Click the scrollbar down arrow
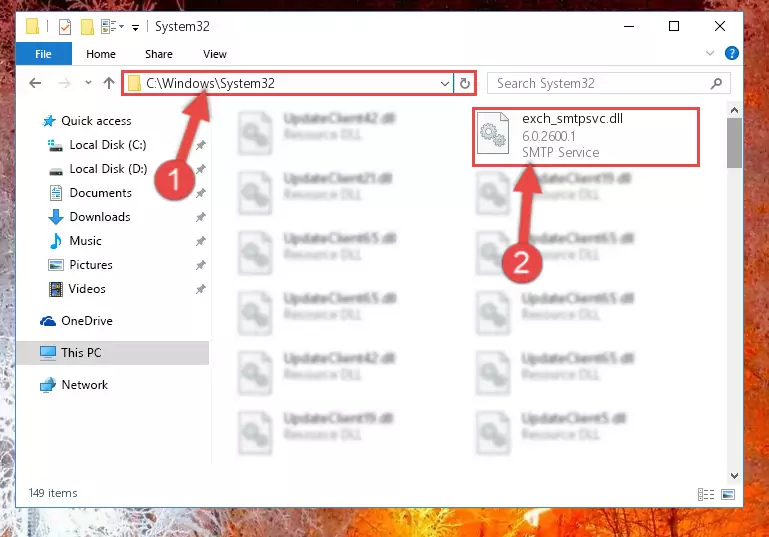 (x=734, y=476)
